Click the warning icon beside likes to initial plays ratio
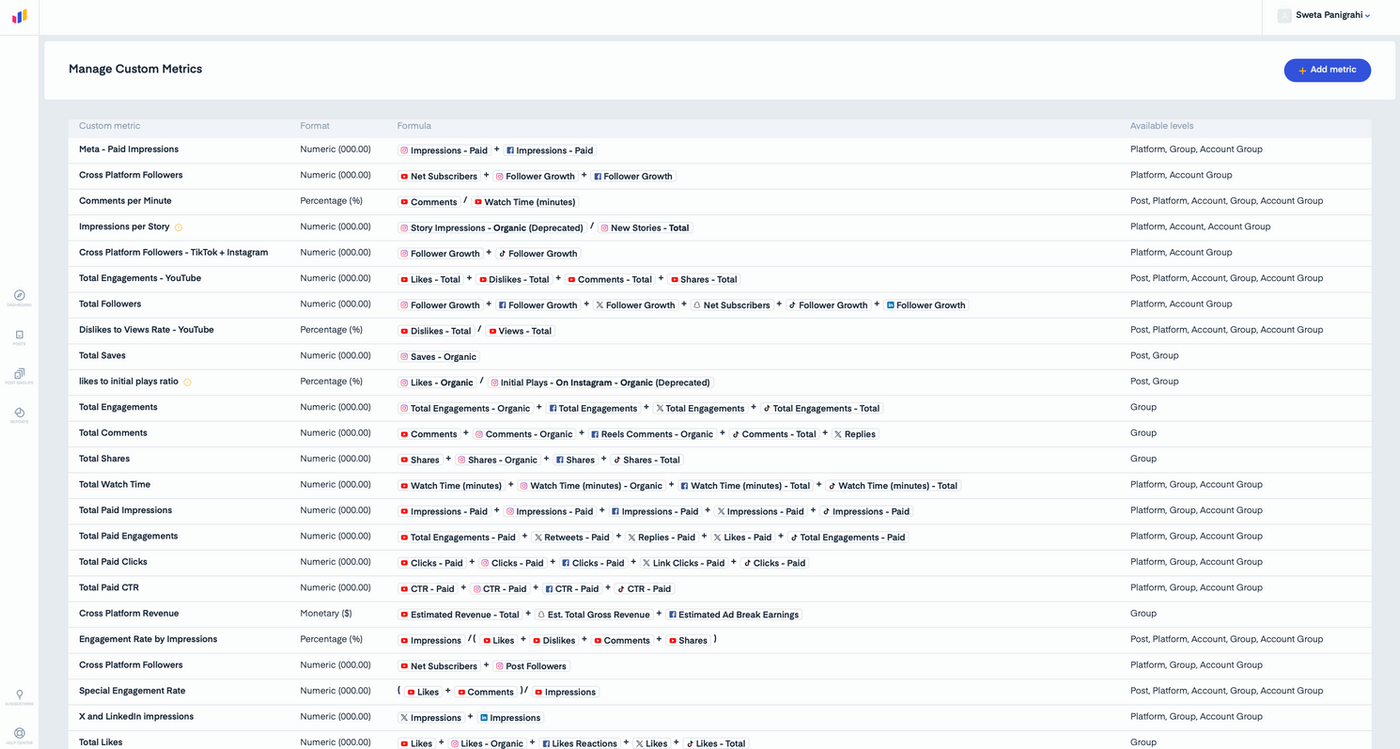 point(187,382)
